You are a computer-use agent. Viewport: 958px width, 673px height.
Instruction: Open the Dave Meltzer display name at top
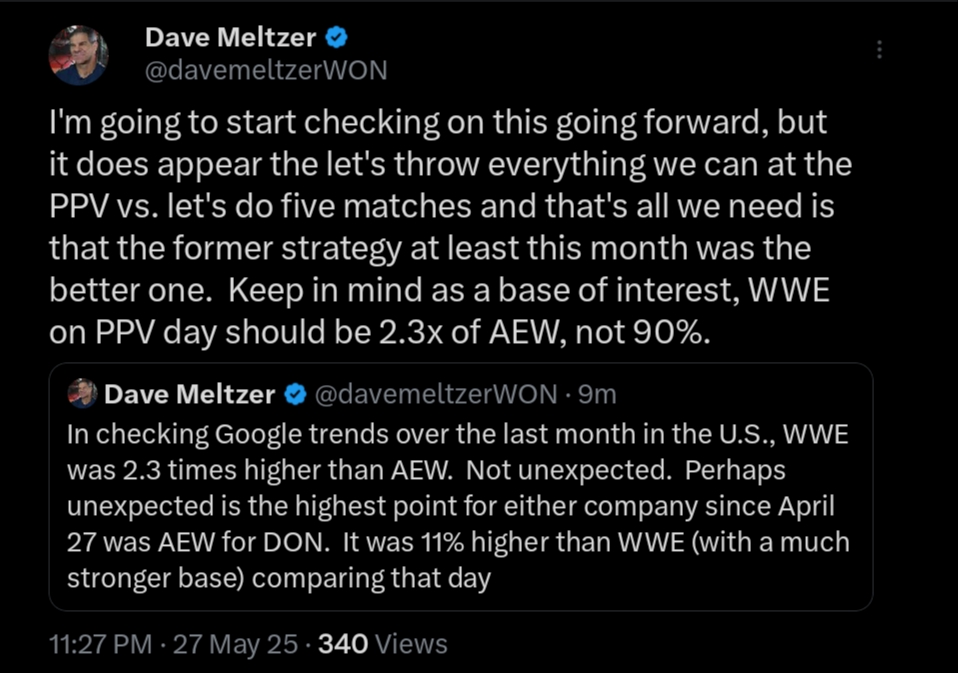231,38
